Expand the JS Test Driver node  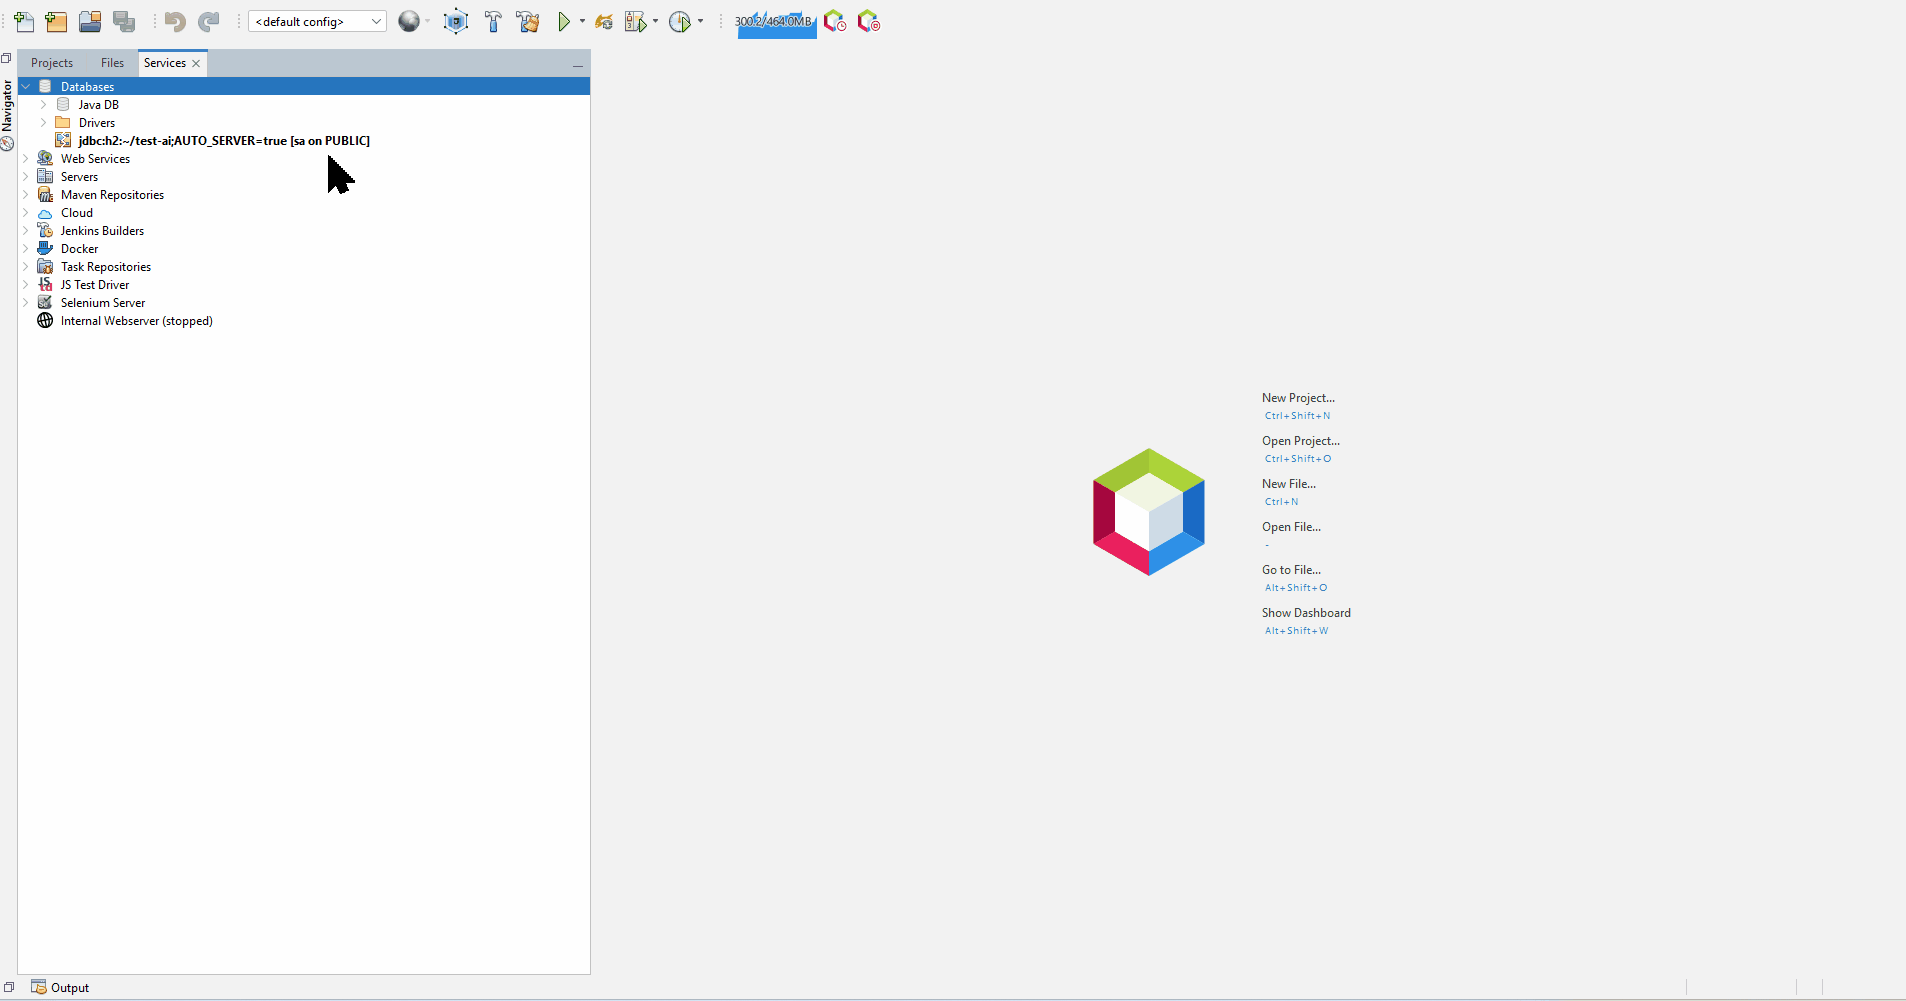tap(26, 285)
